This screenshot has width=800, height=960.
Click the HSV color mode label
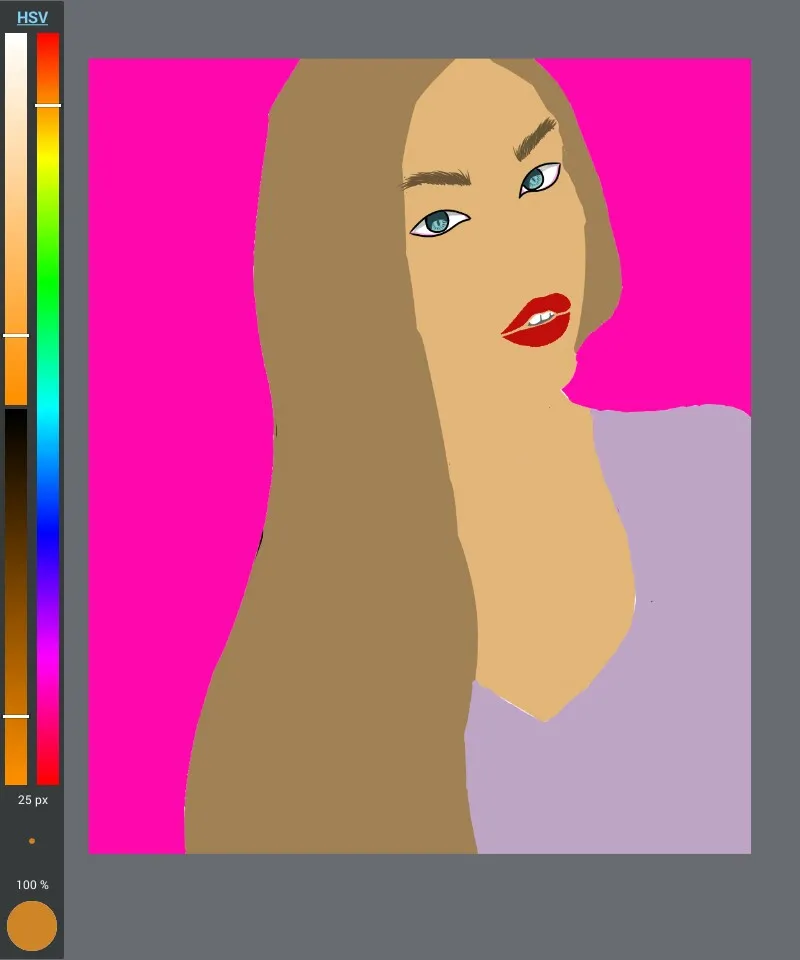[x=32, y=18]
